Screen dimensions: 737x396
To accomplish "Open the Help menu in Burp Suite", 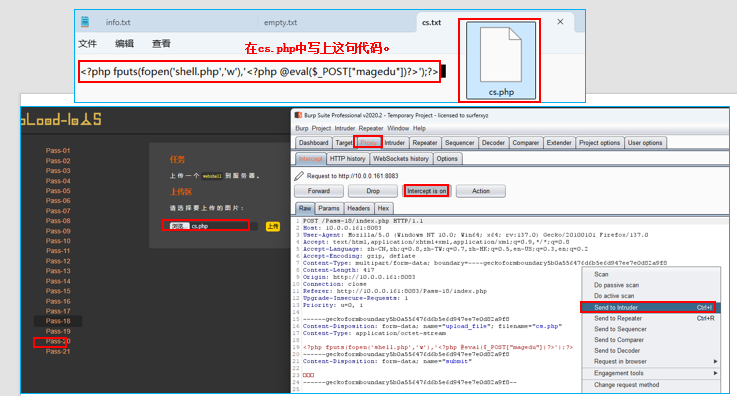I will coord(419,128).
